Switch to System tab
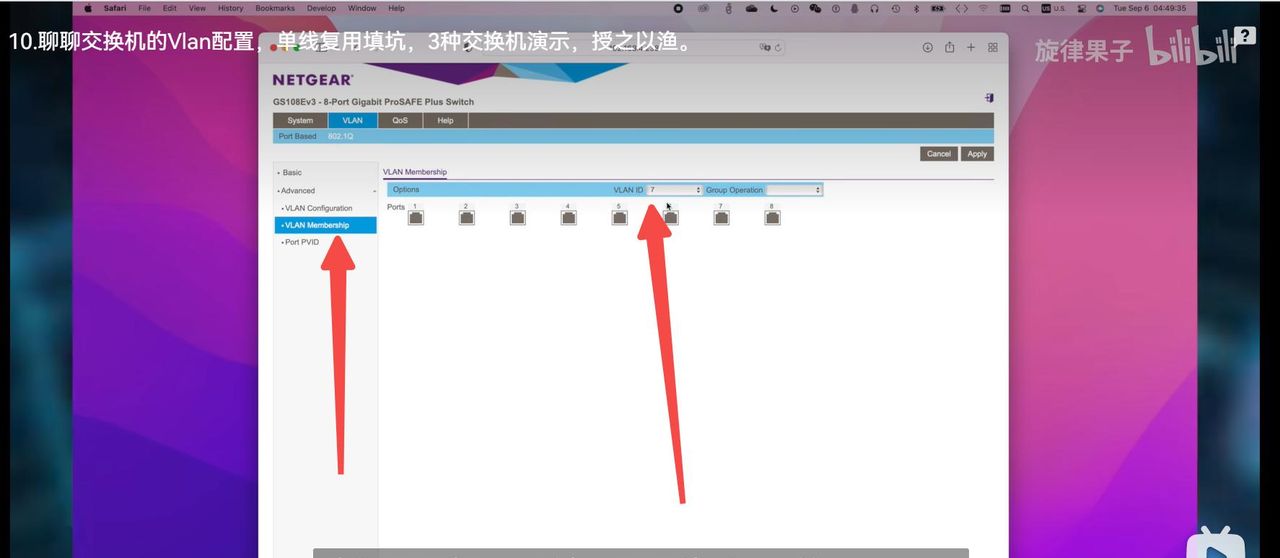The image size is (1280, 558). point(300,120)
